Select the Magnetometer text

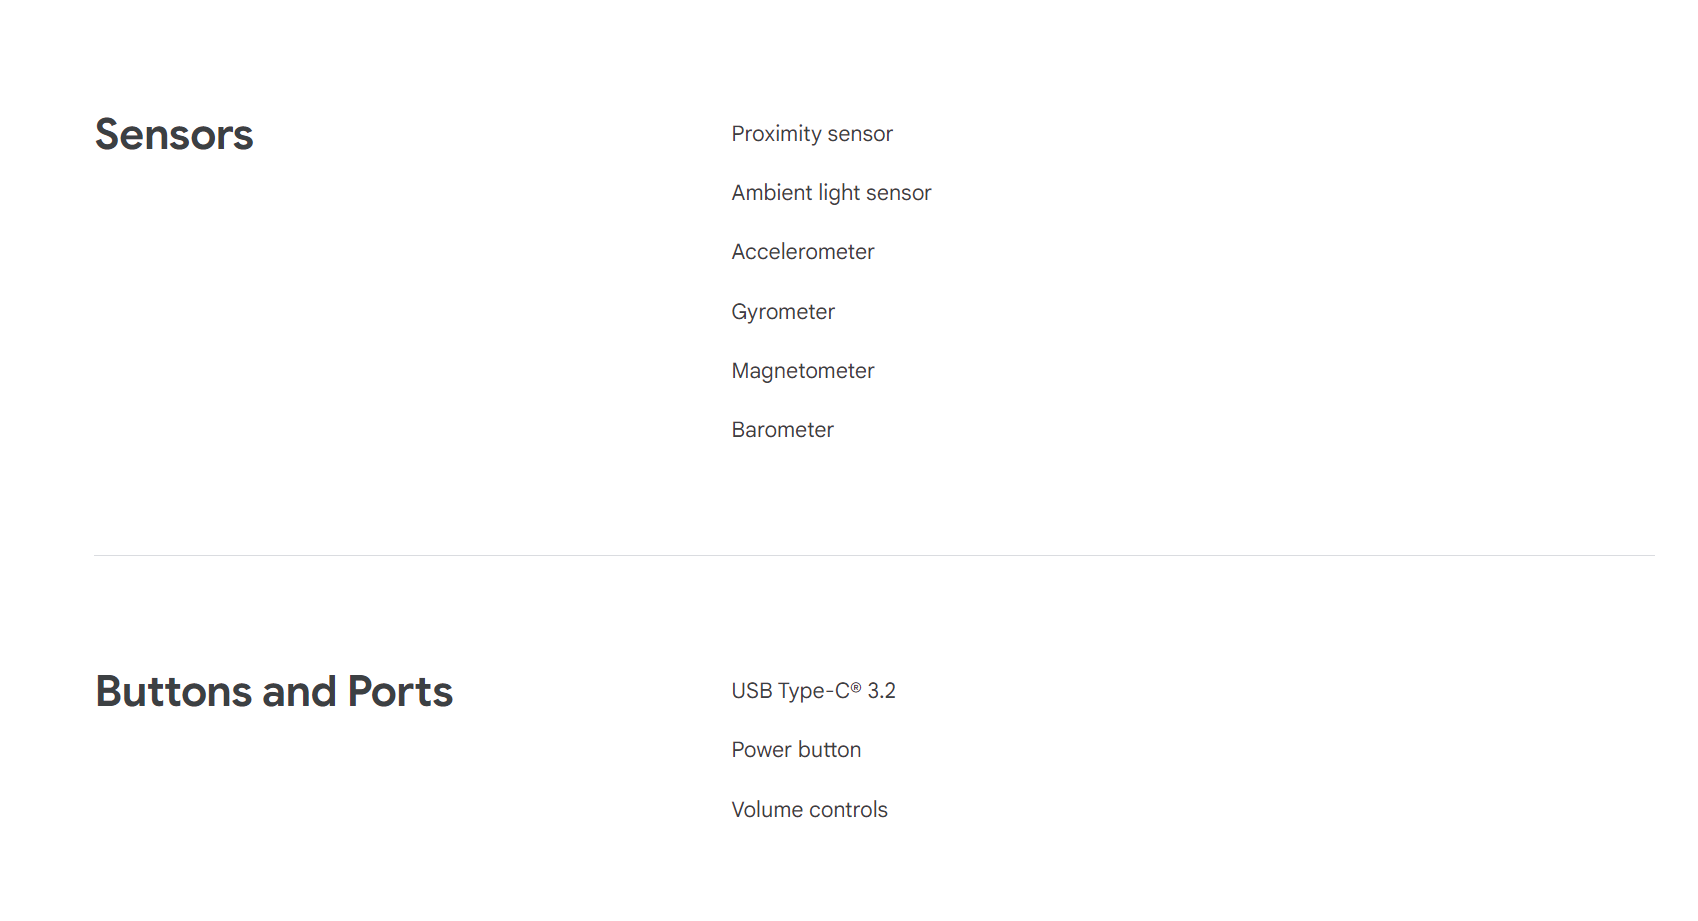[x=803, y=371]
